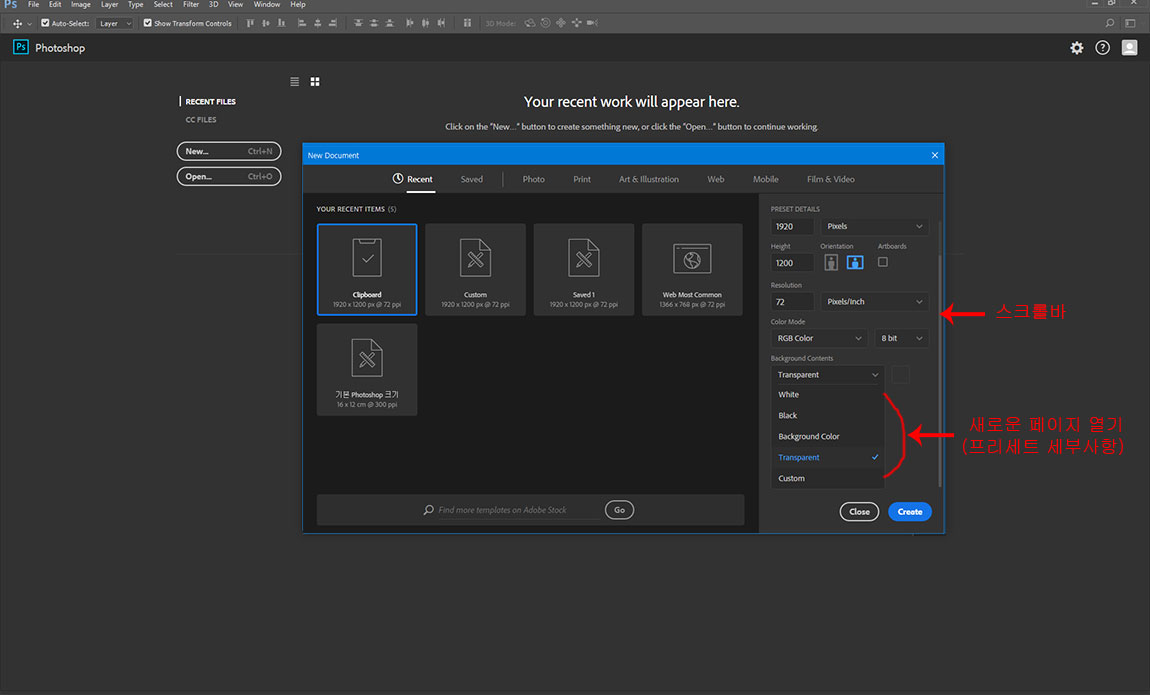The height and width of the screenshot is (695, 1150).
Task: Choose White from background contents list
Action: point(827,394)
